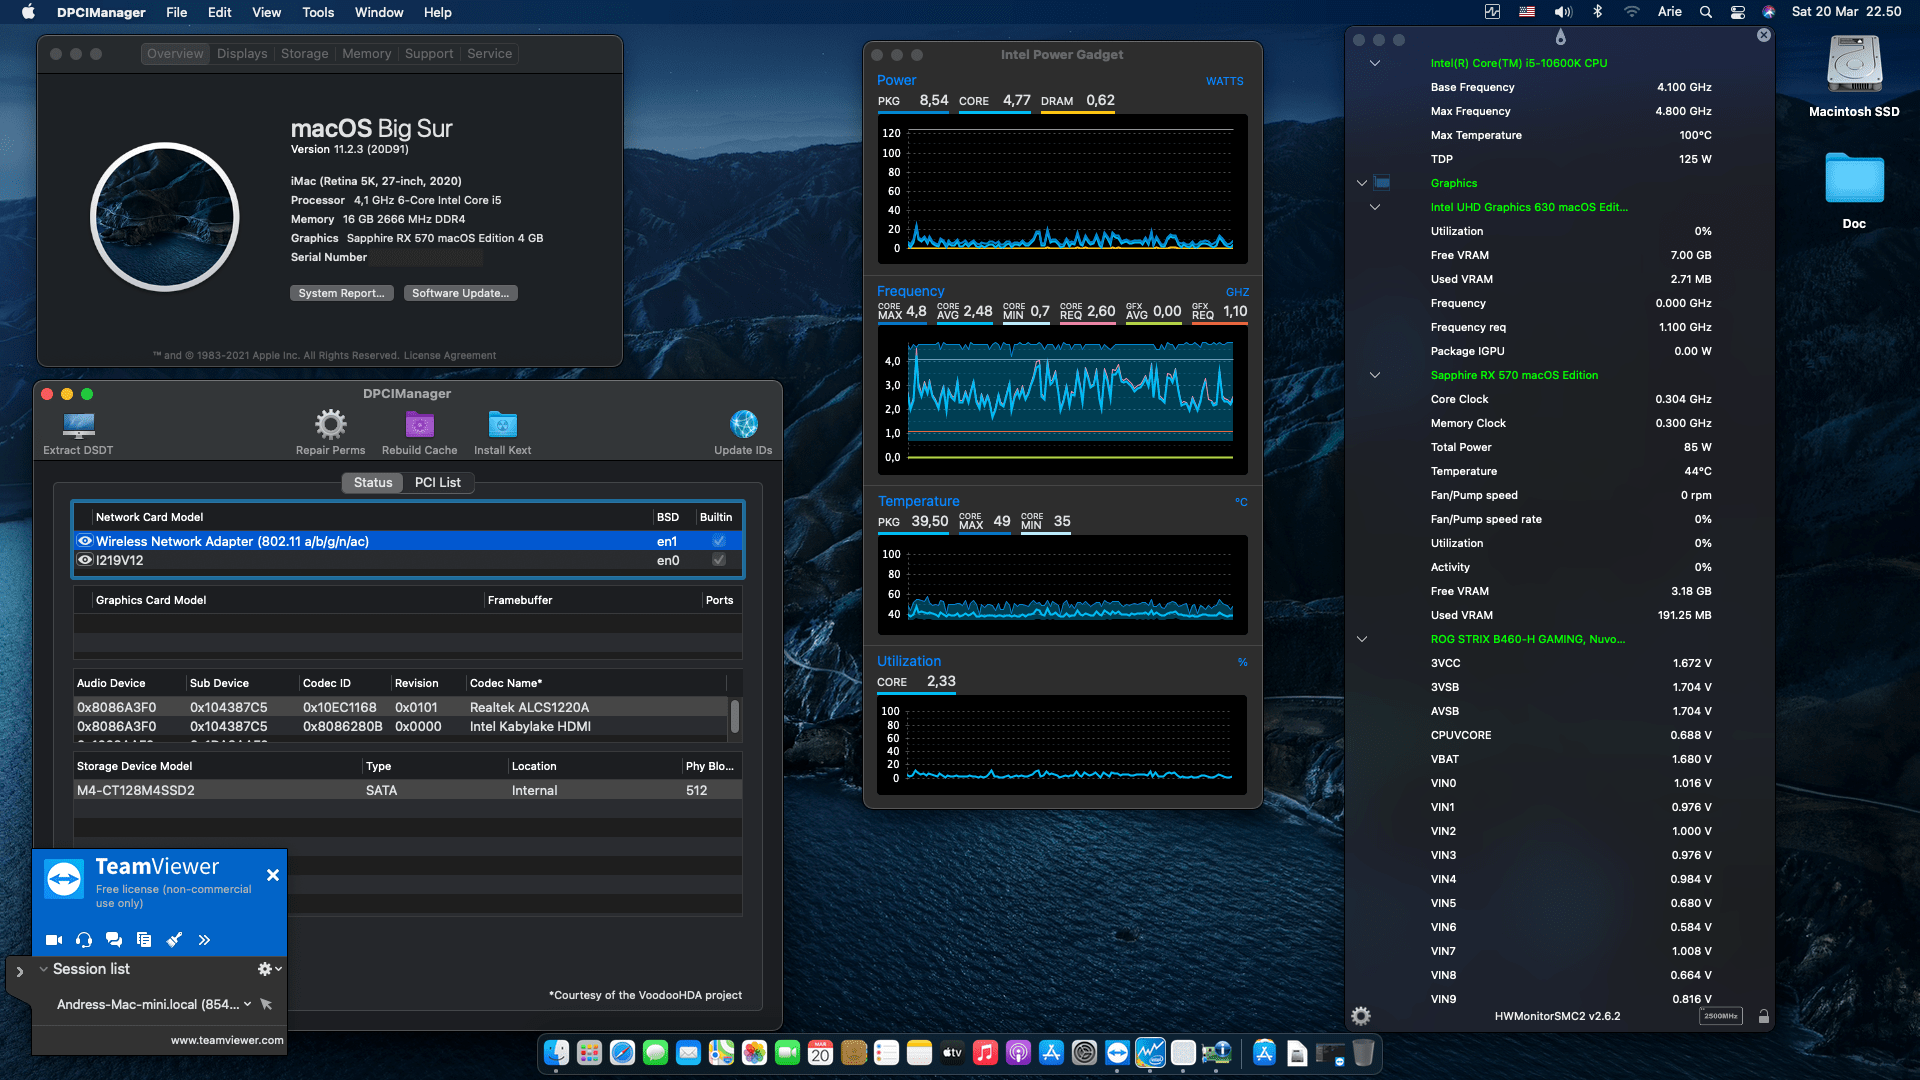Open the File menu
The width and height of the screenshot is (1920, 1080).
[176, 12]
